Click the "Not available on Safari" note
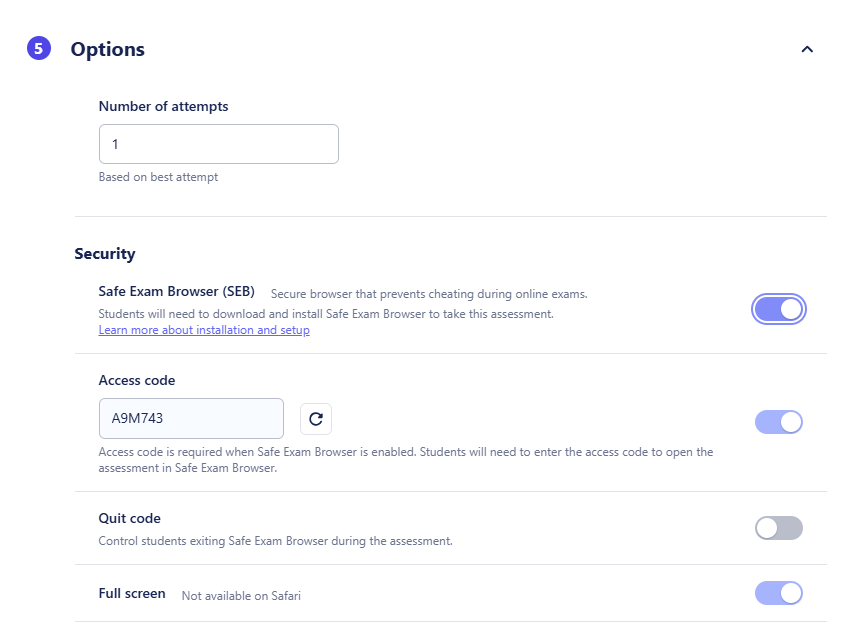The width and height of the screenshot is (866, 627). pos(241,595)
